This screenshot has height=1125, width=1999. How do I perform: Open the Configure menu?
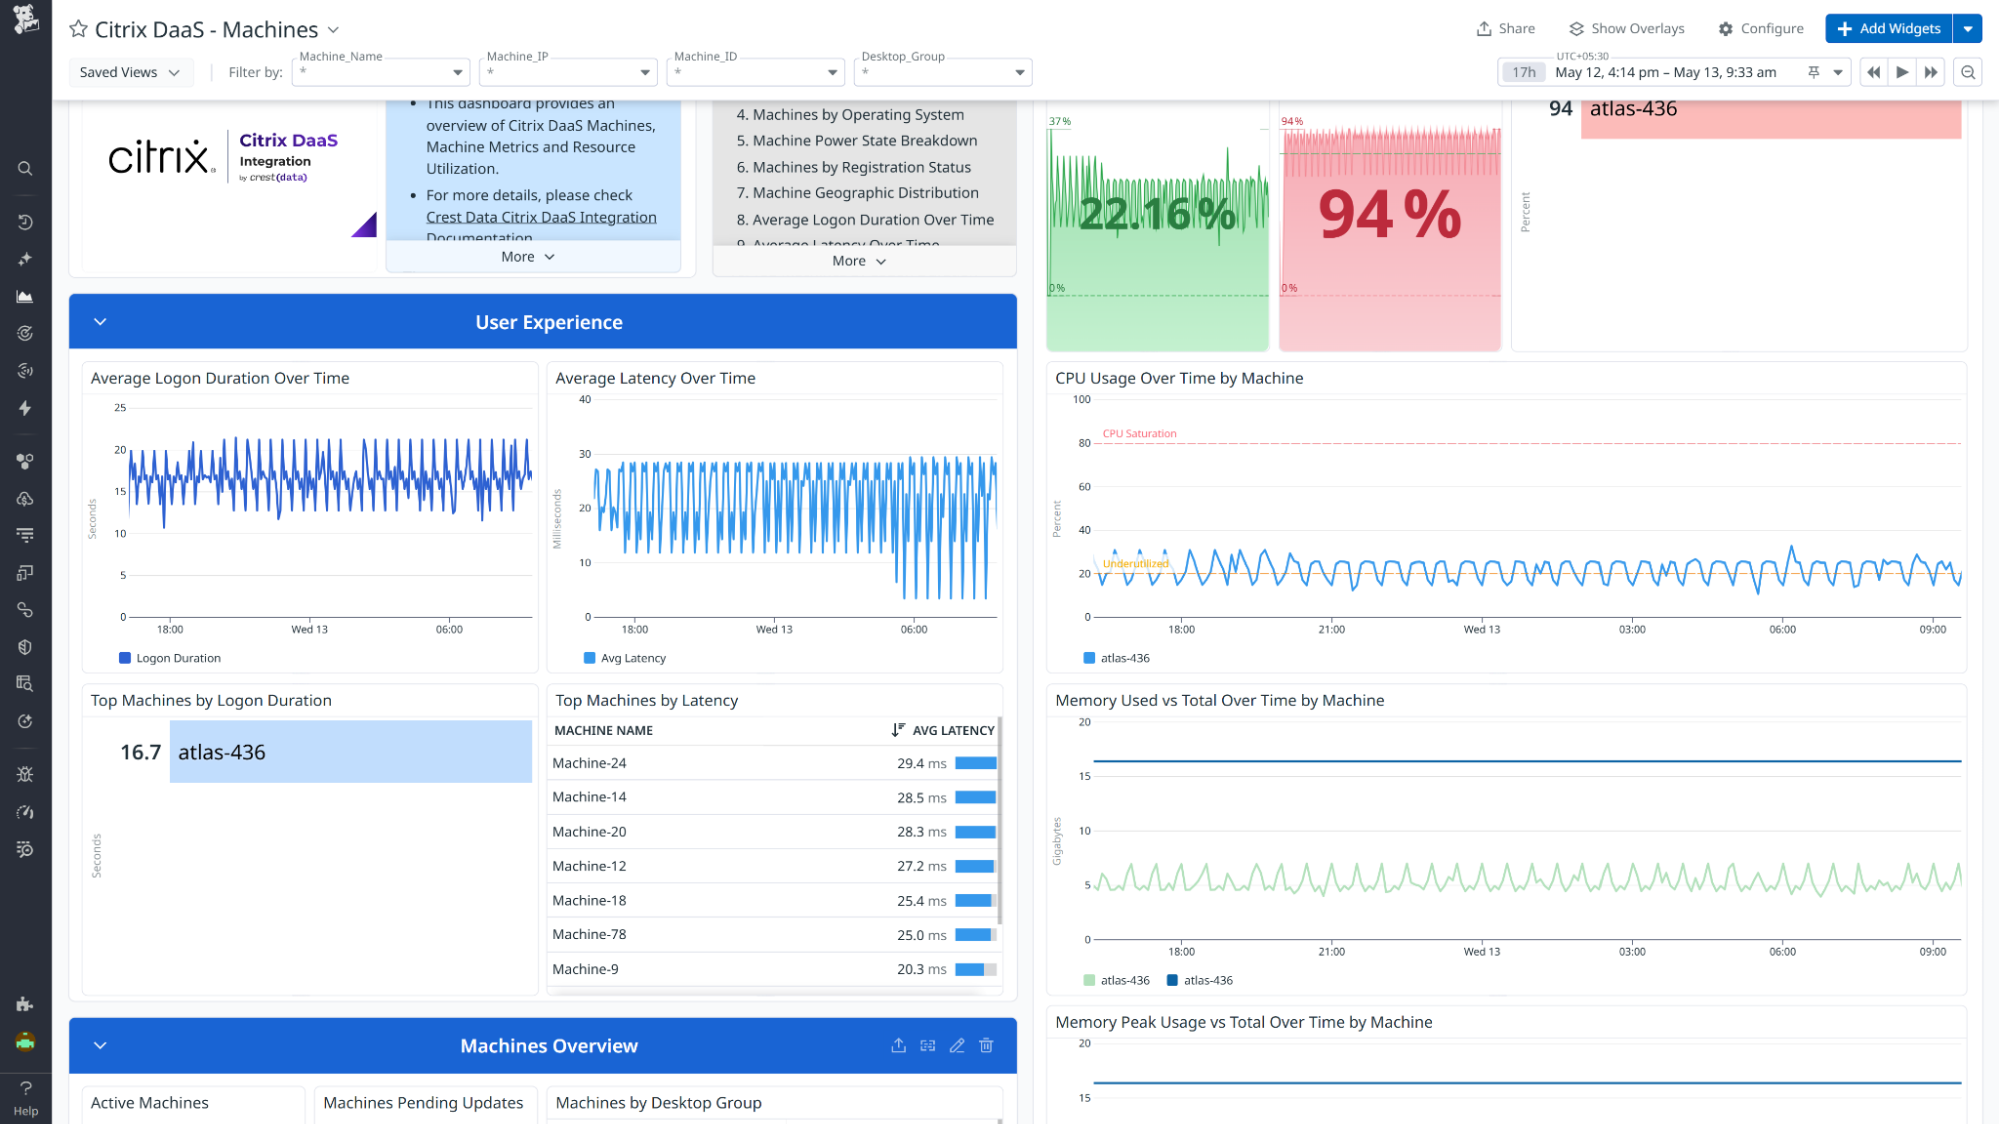pos(1761,29)
